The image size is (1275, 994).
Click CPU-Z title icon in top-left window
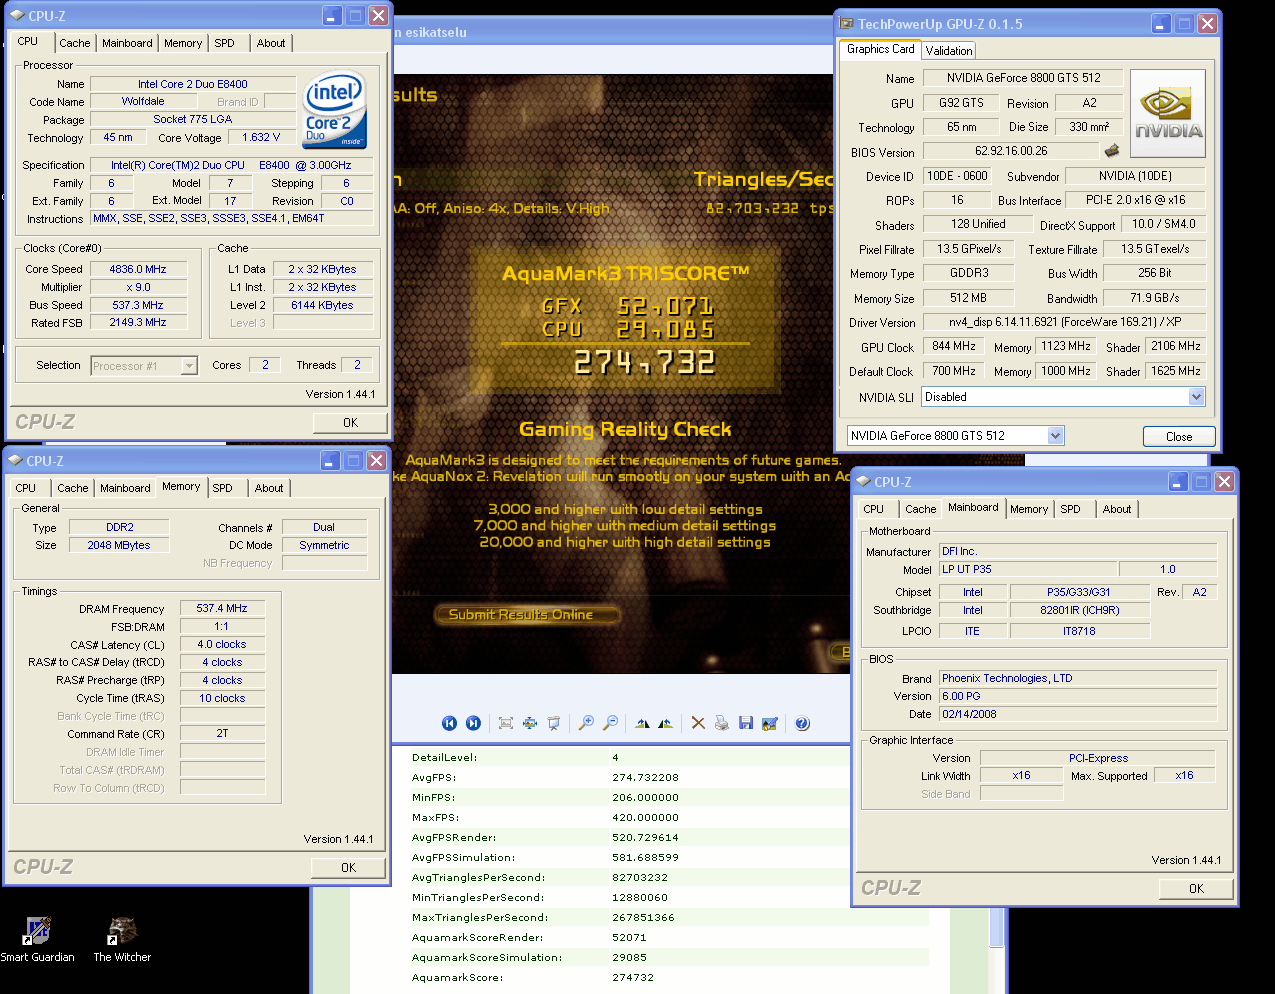(17, 16)
